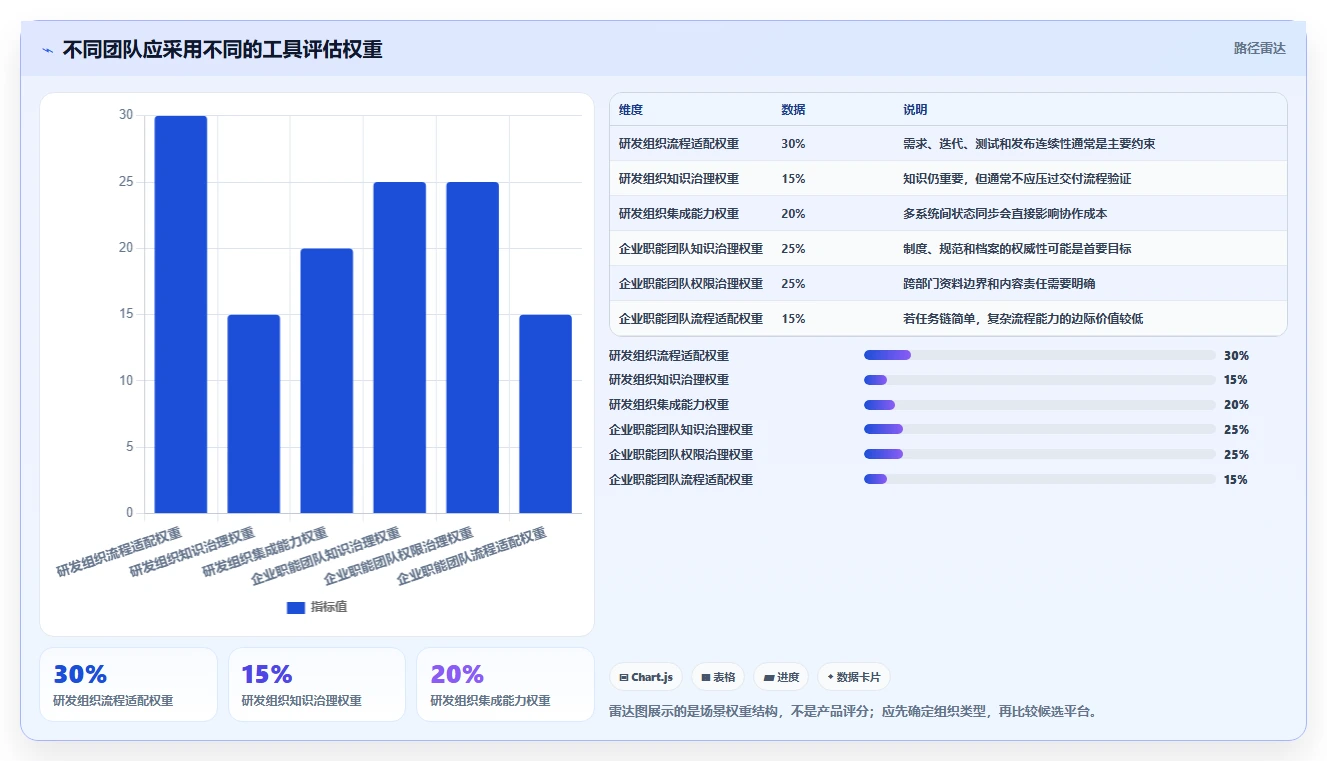The height and width of the screenshot is (761, 1327).
Task: Click the 30% value in the table
Action: point(793,144)
